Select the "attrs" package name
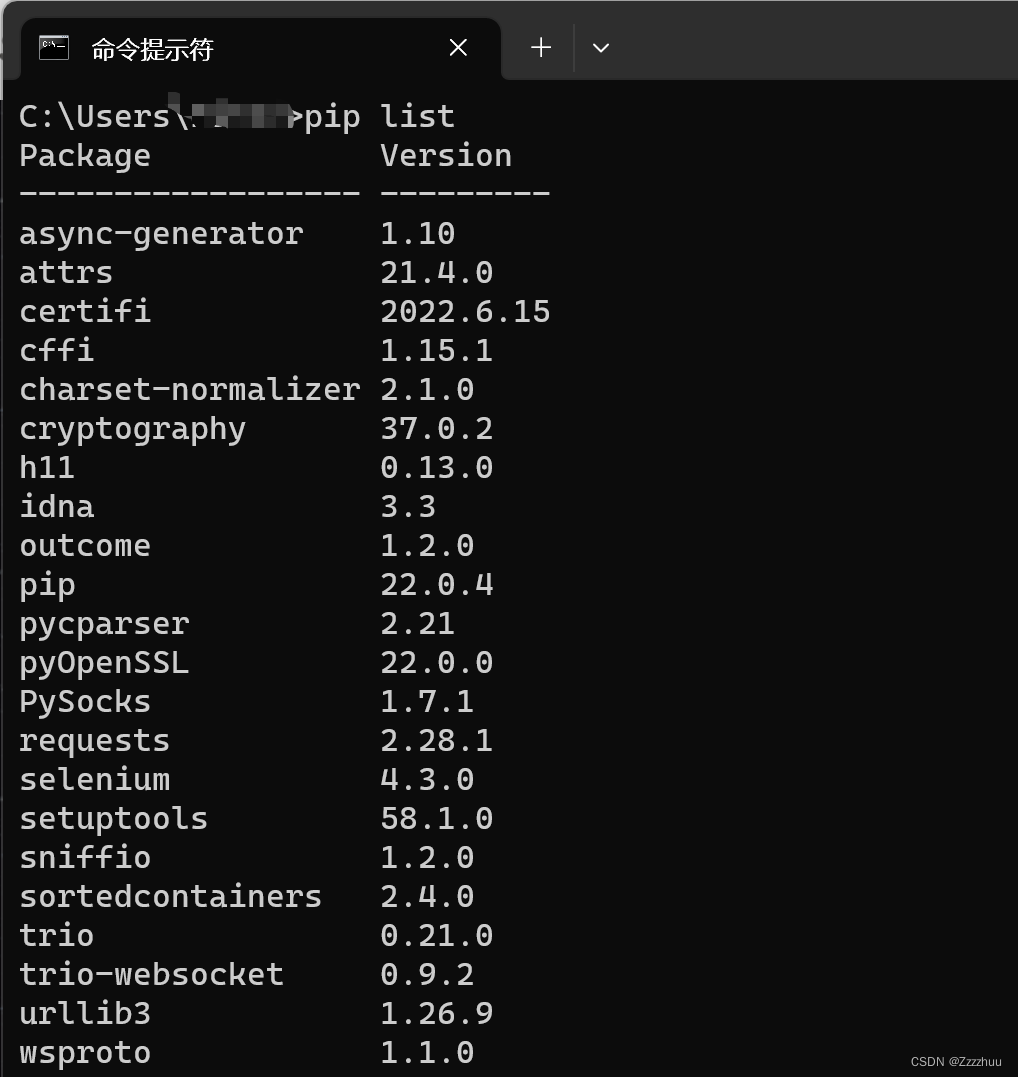1018x1077 pixels. coord(66,272)
